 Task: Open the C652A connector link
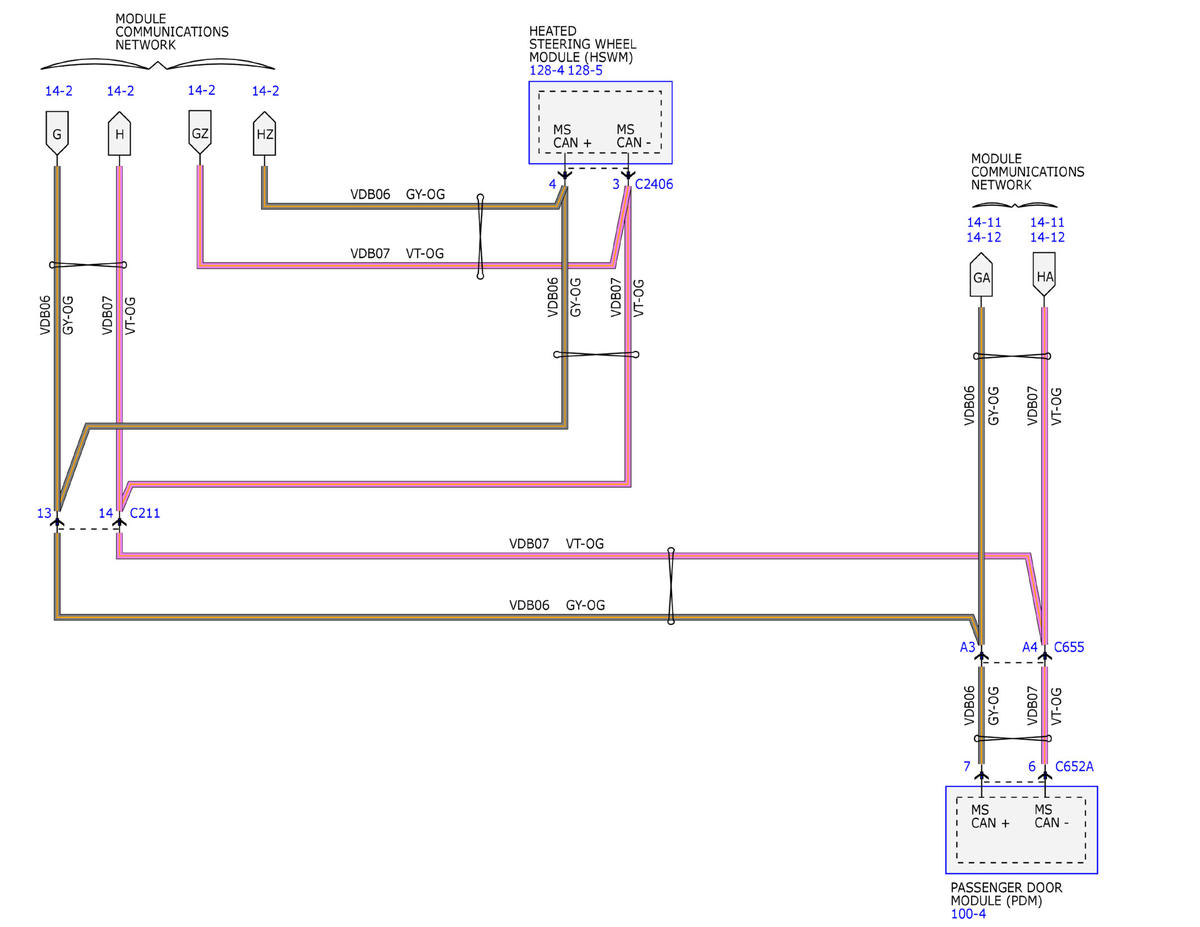click(1074, 767)
